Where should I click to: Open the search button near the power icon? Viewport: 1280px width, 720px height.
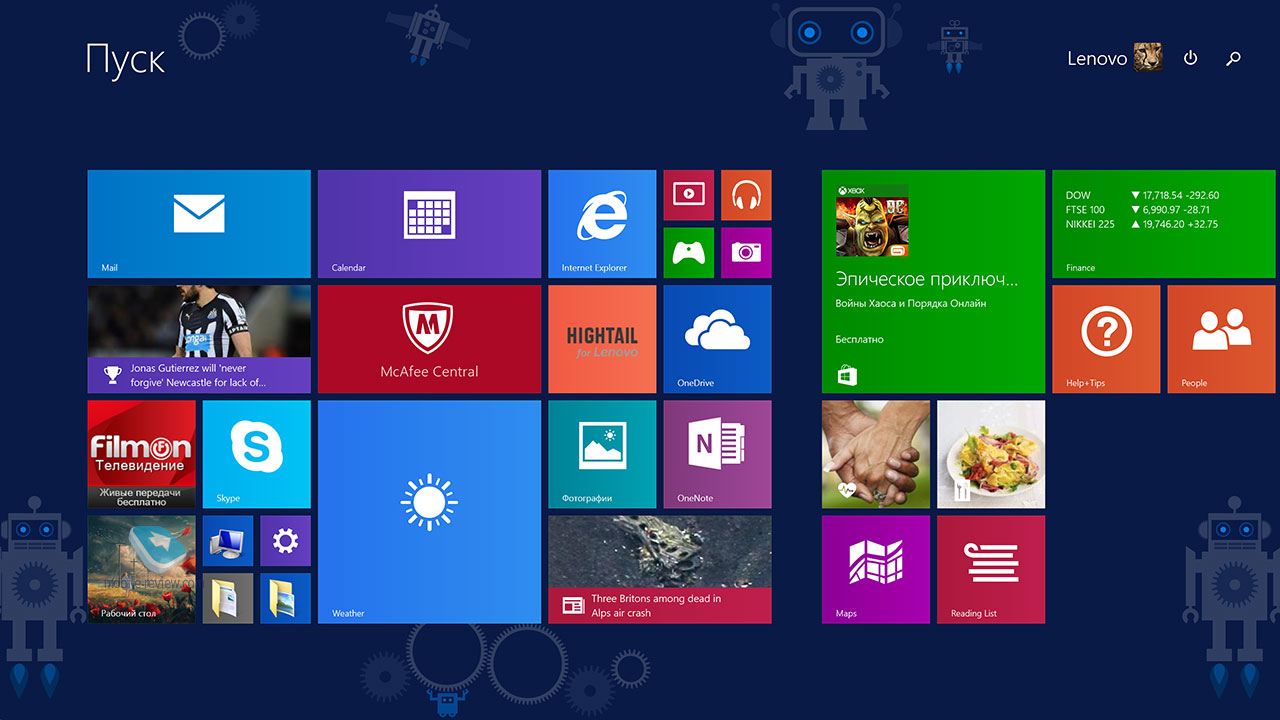[1233, 58]
